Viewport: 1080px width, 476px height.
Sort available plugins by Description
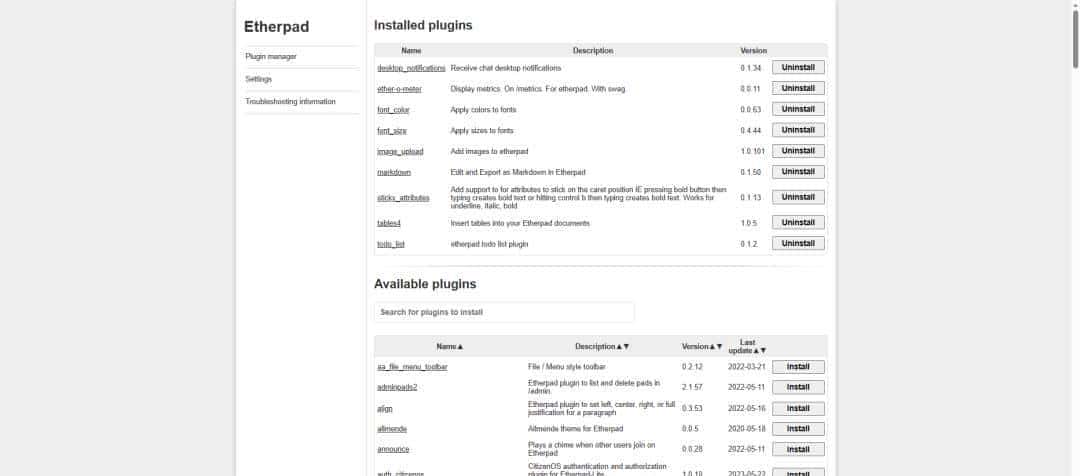602,347
